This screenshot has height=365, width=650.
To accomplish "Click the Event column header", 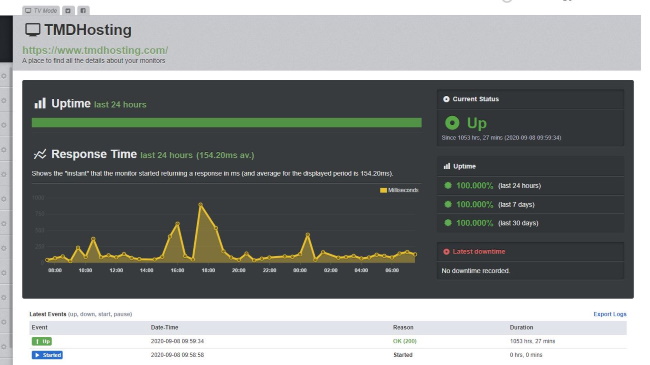I will [39, 327].
